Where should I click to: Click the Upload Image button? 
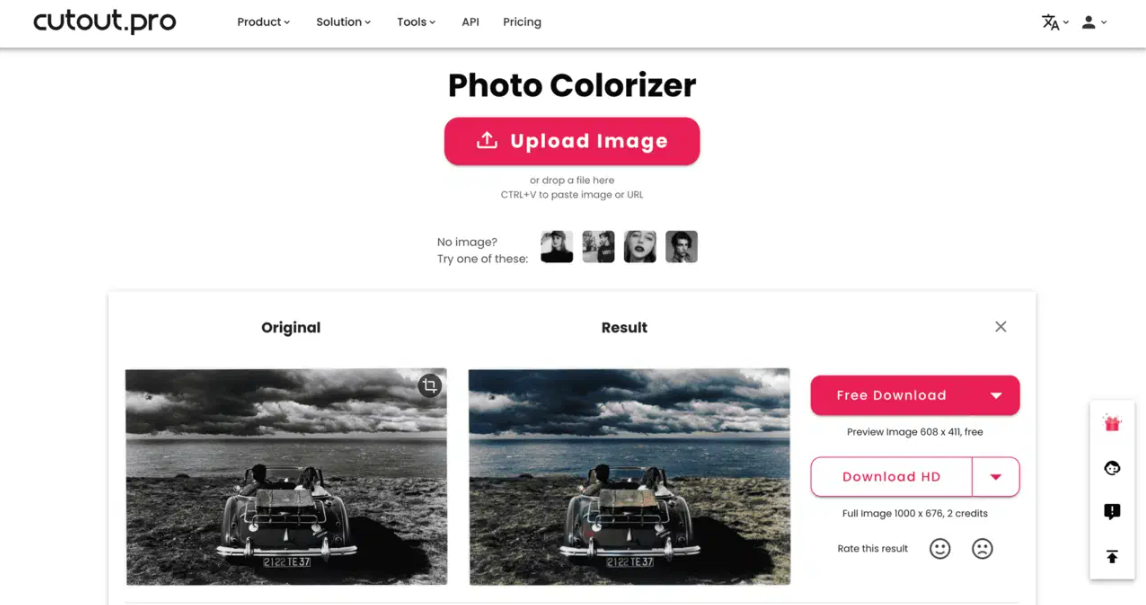572,141
